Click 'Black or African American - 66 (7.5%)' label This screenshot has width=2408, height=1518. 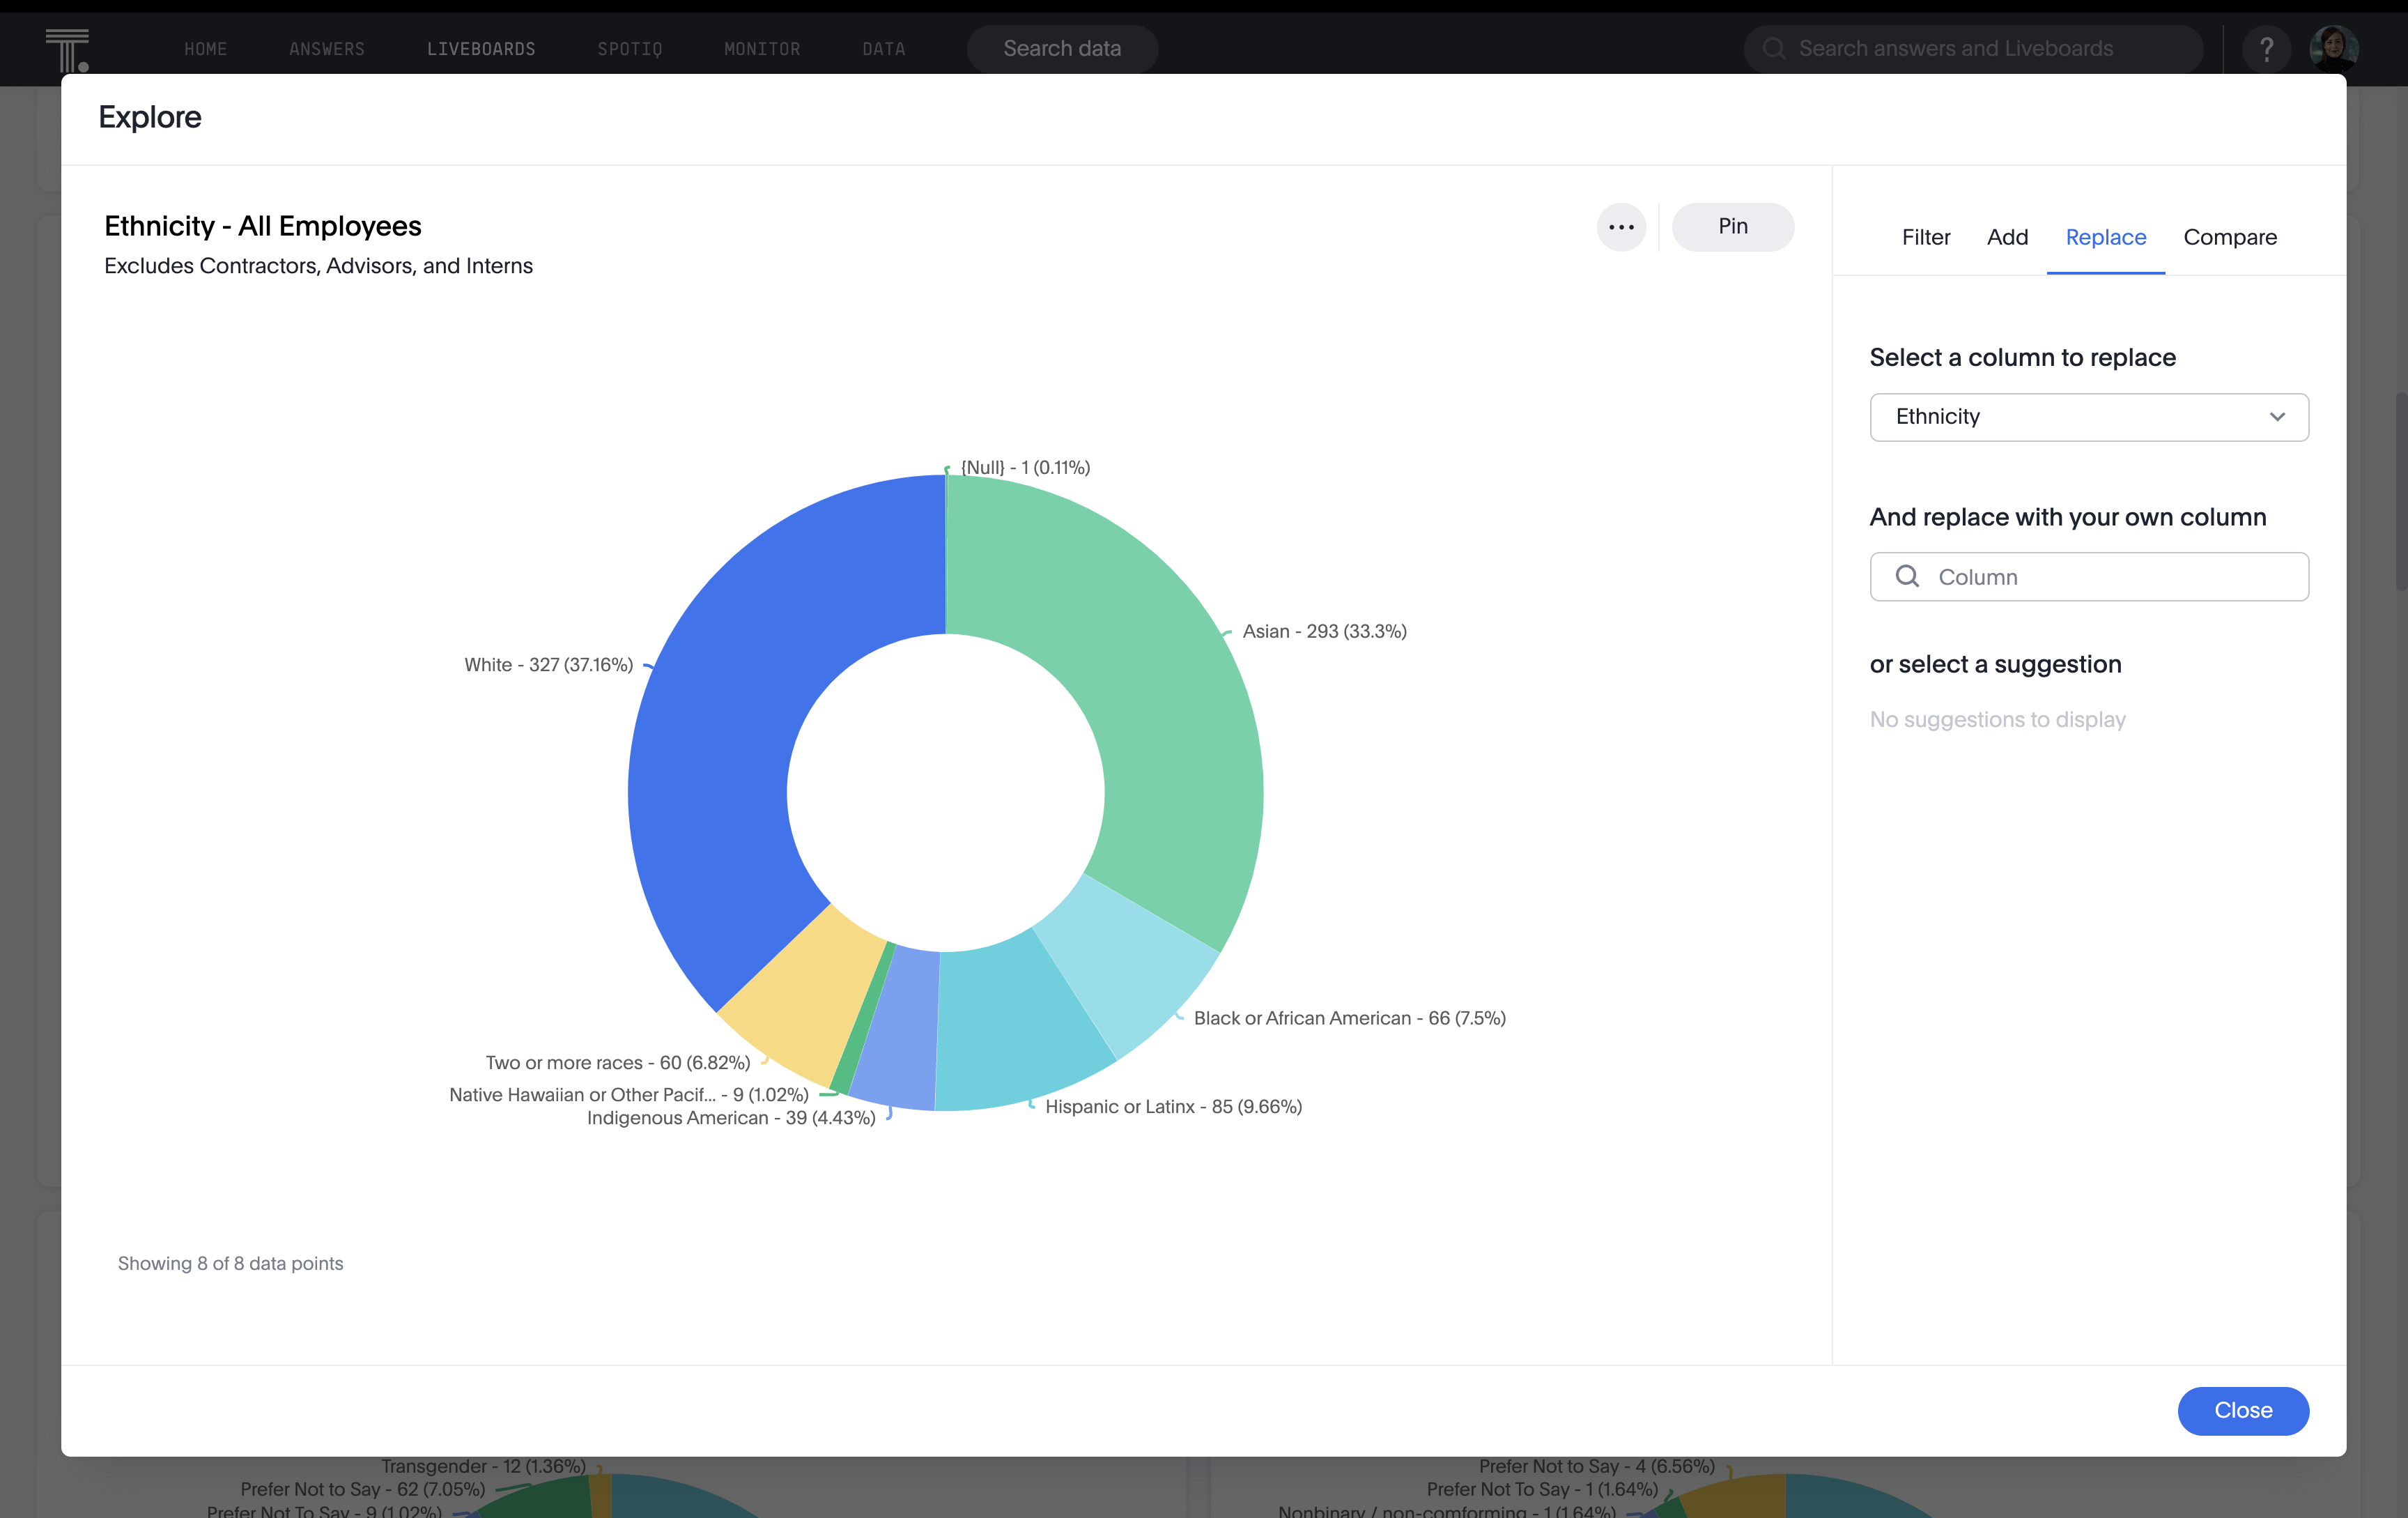click(1349, 1018)
